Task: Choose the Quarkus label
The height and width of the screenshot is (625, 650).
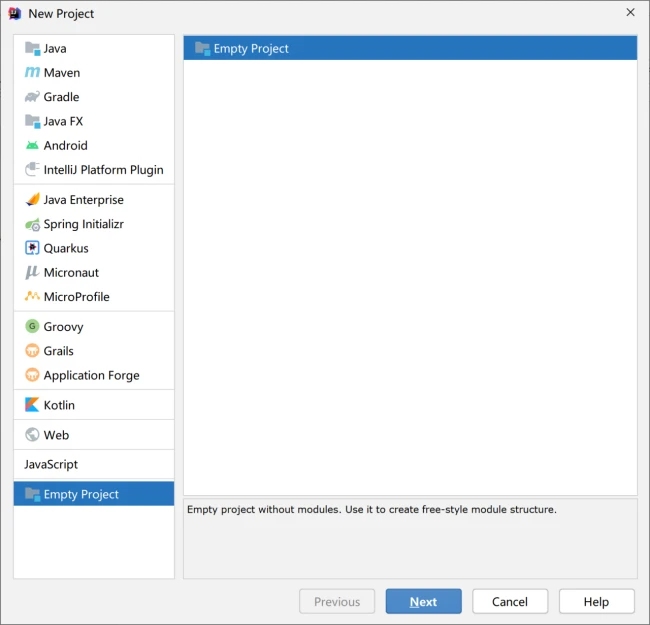Action: click(66, 248)
